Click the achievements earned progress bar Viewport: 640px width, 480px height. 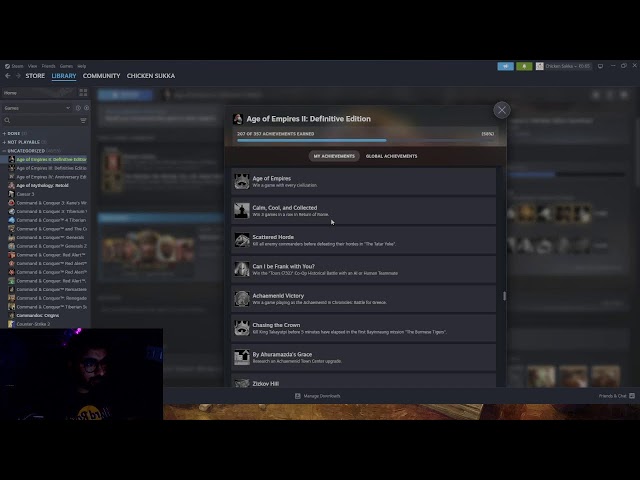click(x=365, y=140)
